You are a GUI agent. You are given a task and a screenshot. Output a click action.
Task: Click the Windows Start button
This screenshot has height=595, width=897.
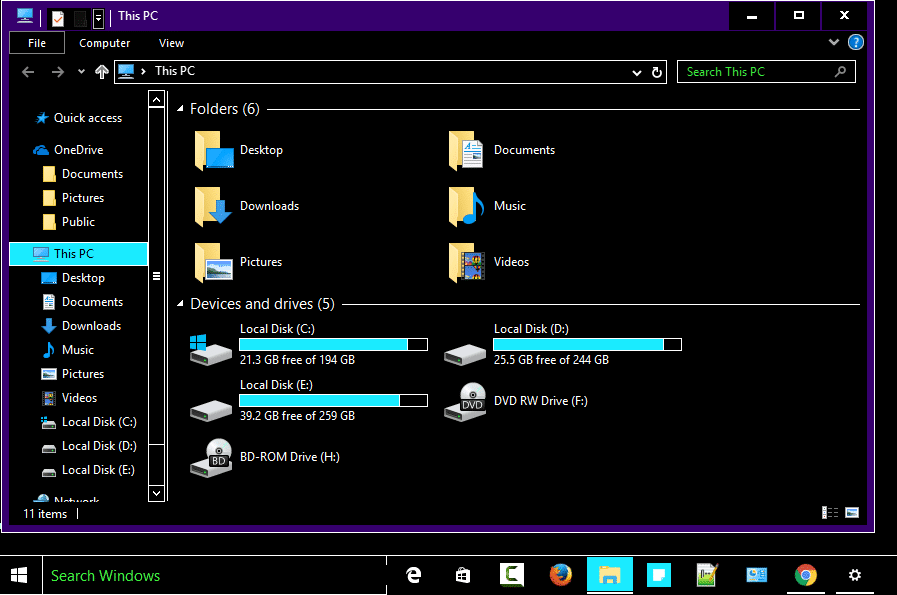[x=19, y=575]
